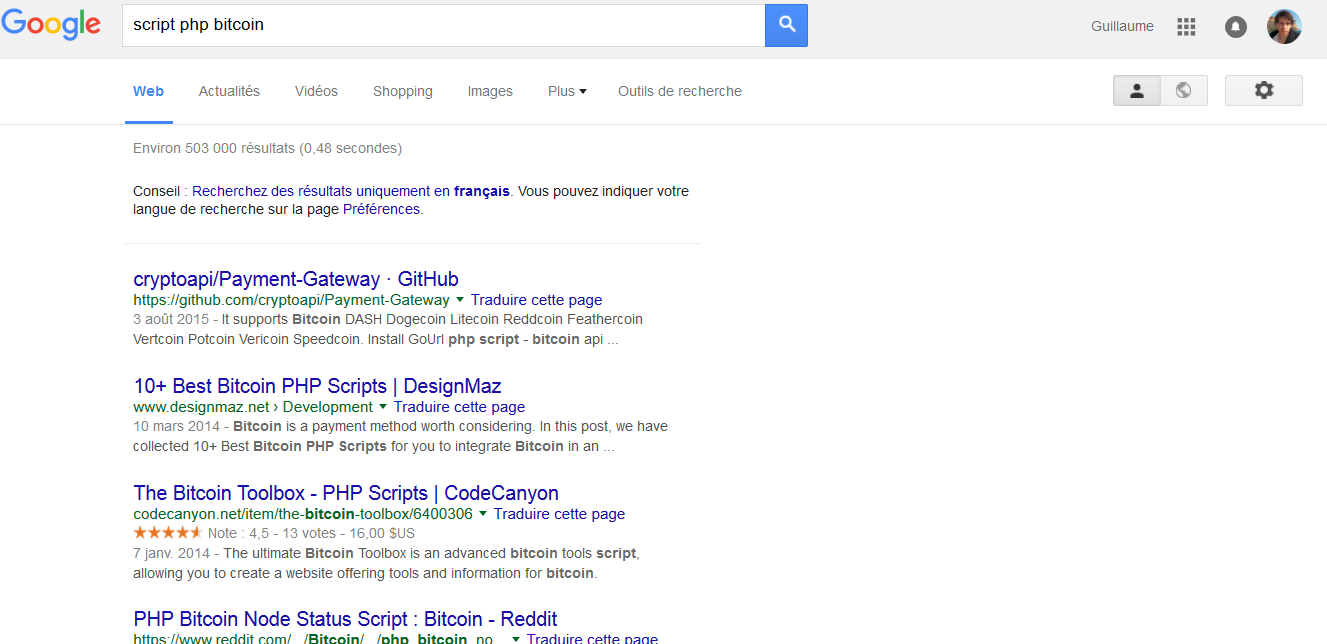The width and height of the screenshot is (1327, 644).
Task: Switch to the Actualités tab
Action: click(229, 91)
